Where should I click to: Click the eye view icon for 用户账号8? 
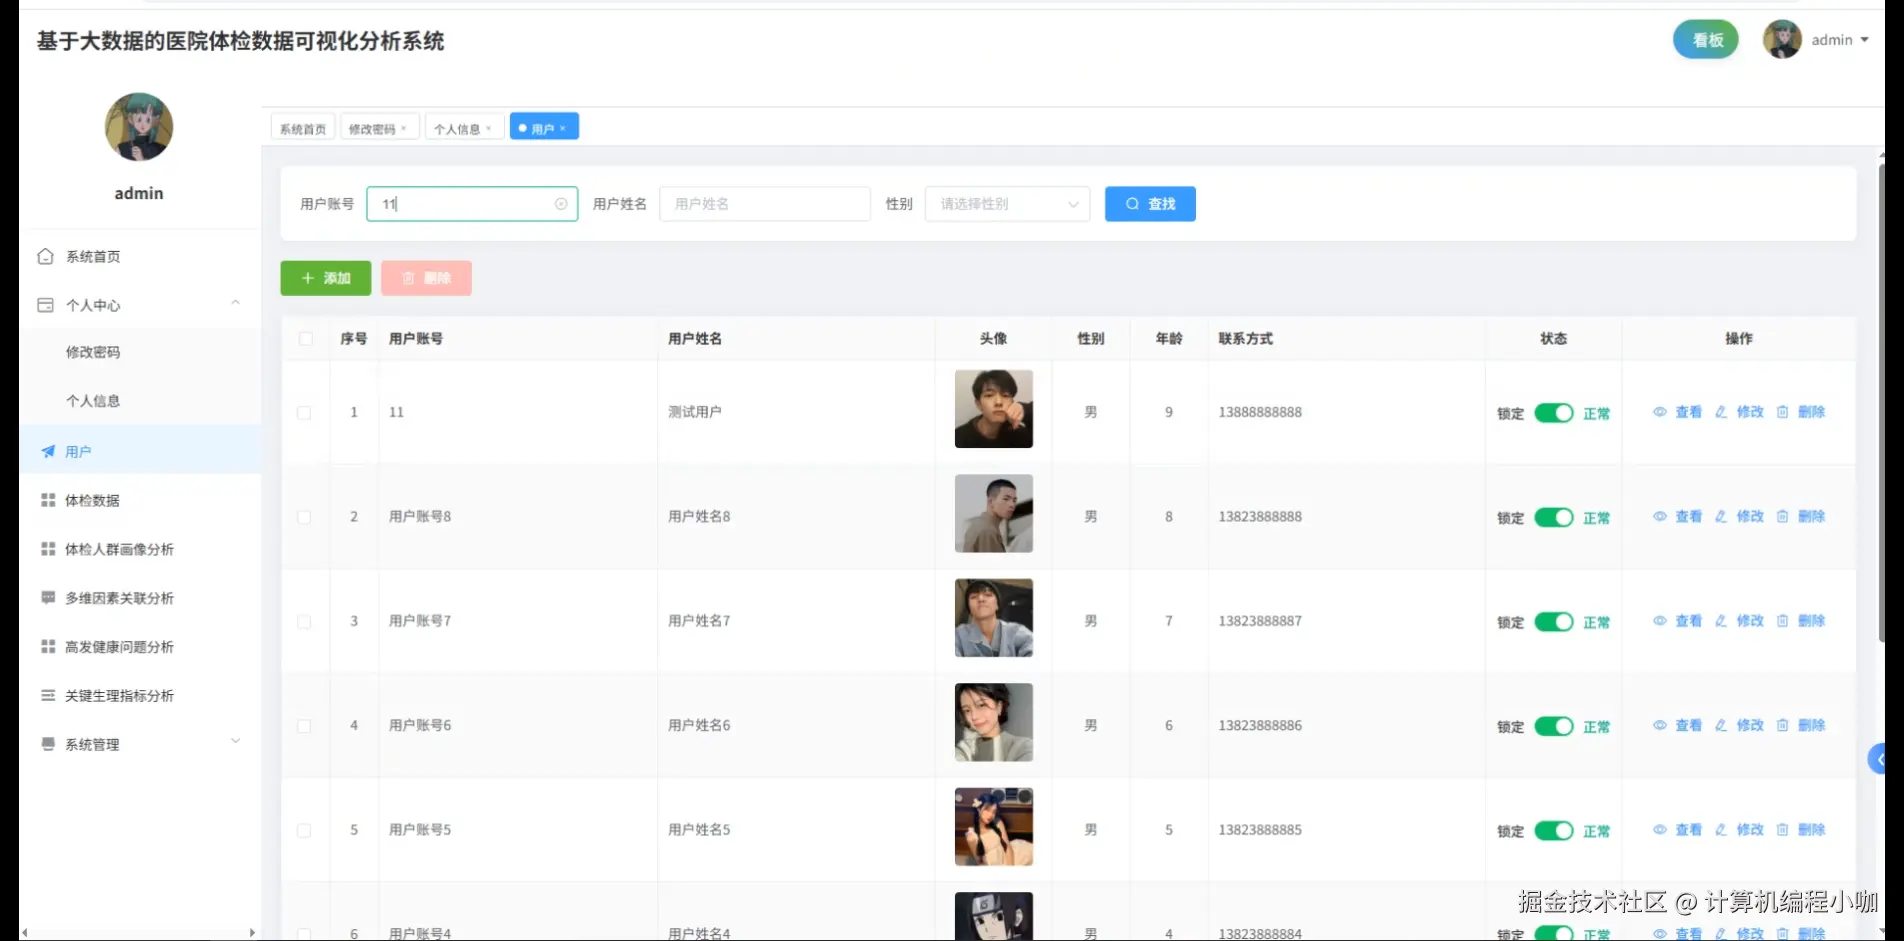pos(1660,517)
